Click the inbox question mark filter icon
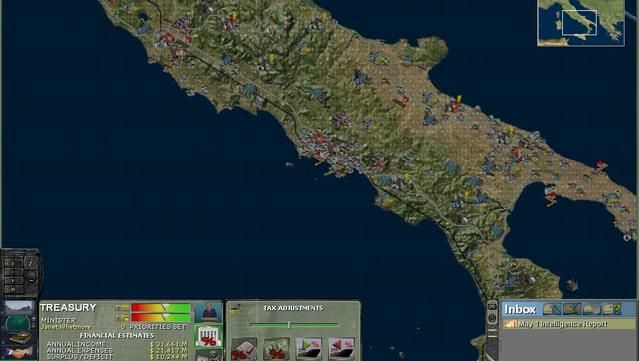 tap(612, 309)
